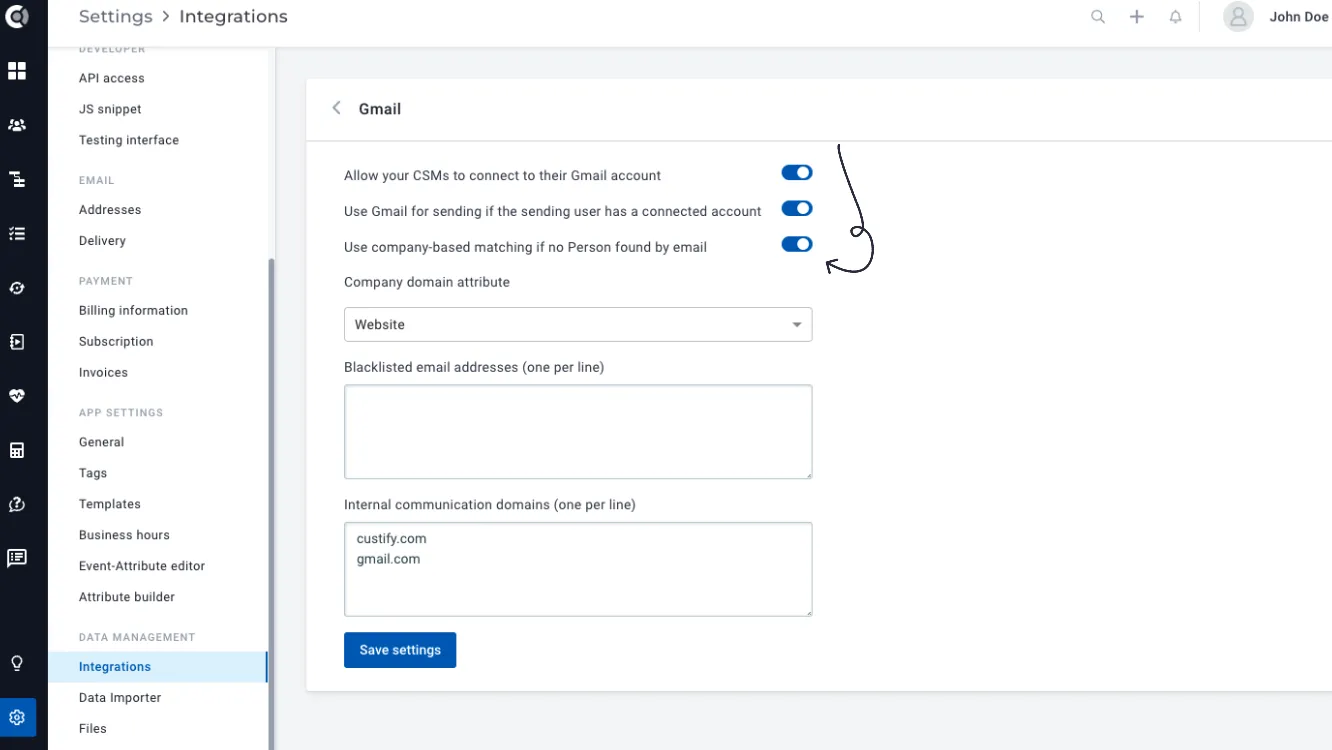1332x750 pixels.
Task: Click the question mark icon in left rail
Action: (17, 504)
